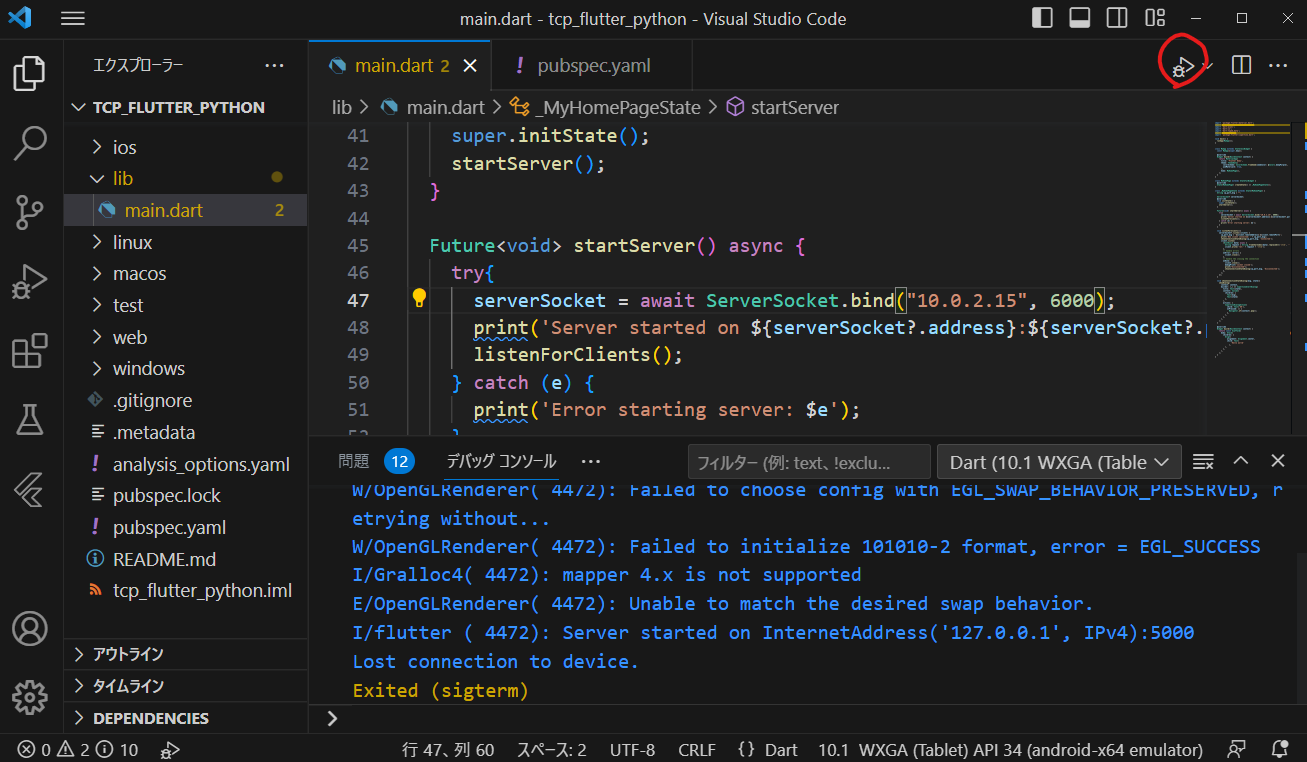
Task: Click the lightbulb code action icon
Action: tap(420, 298)
